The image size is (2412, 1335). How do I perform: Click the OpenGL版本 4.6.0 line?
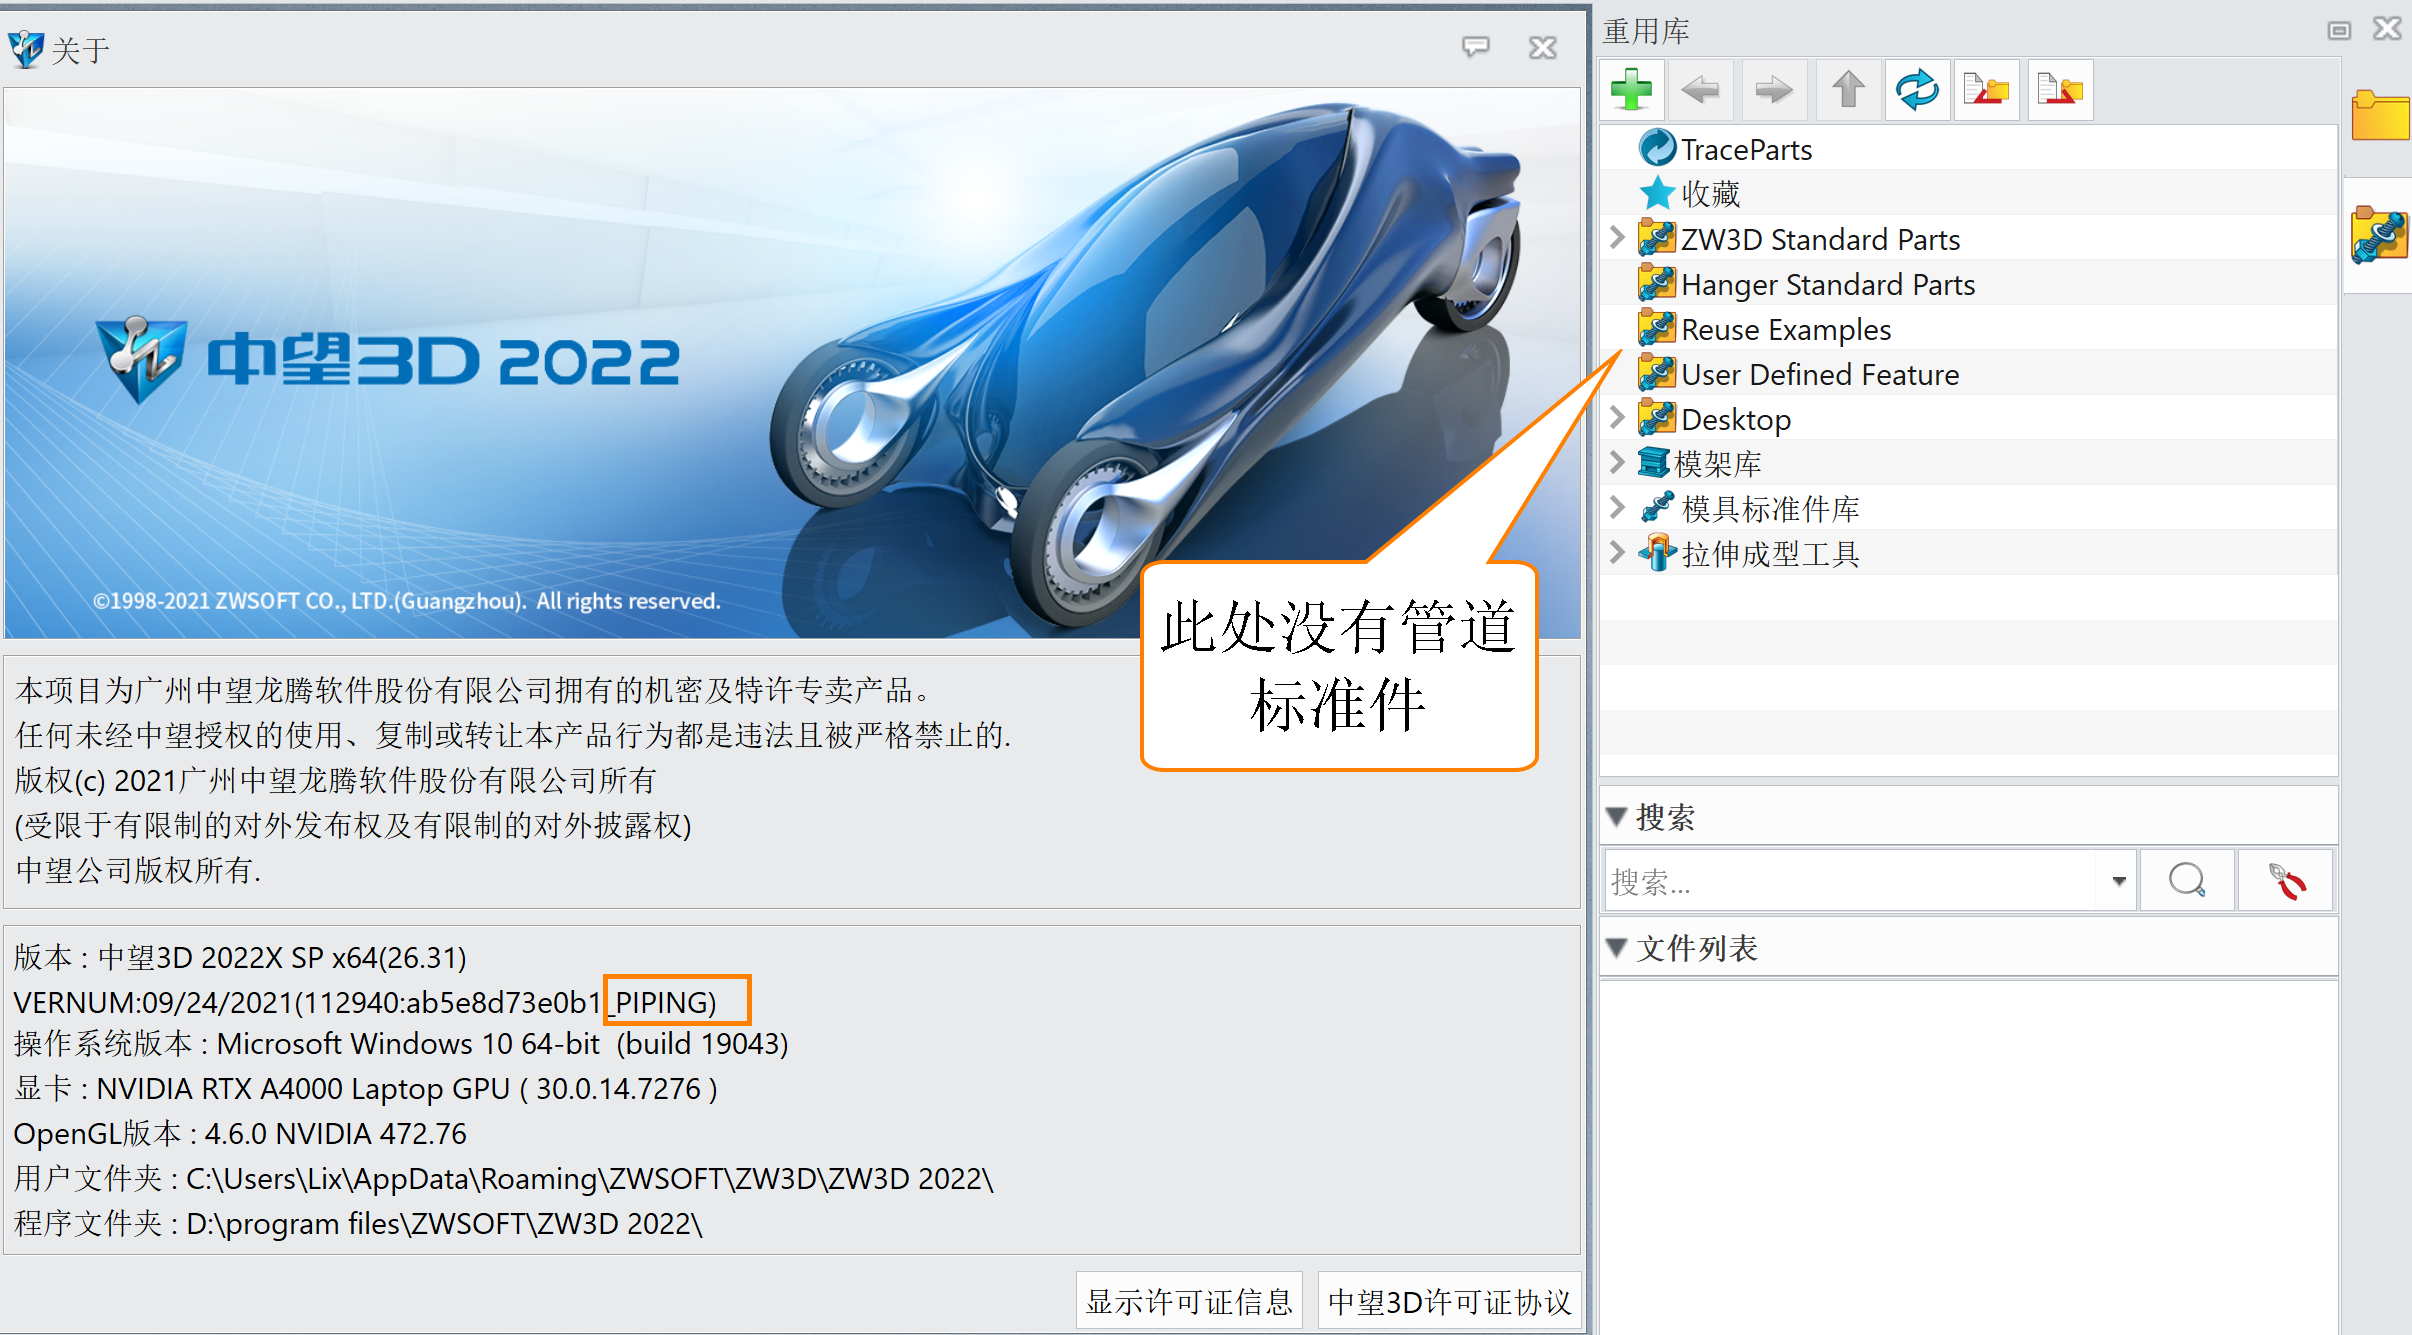[240, 1133]
